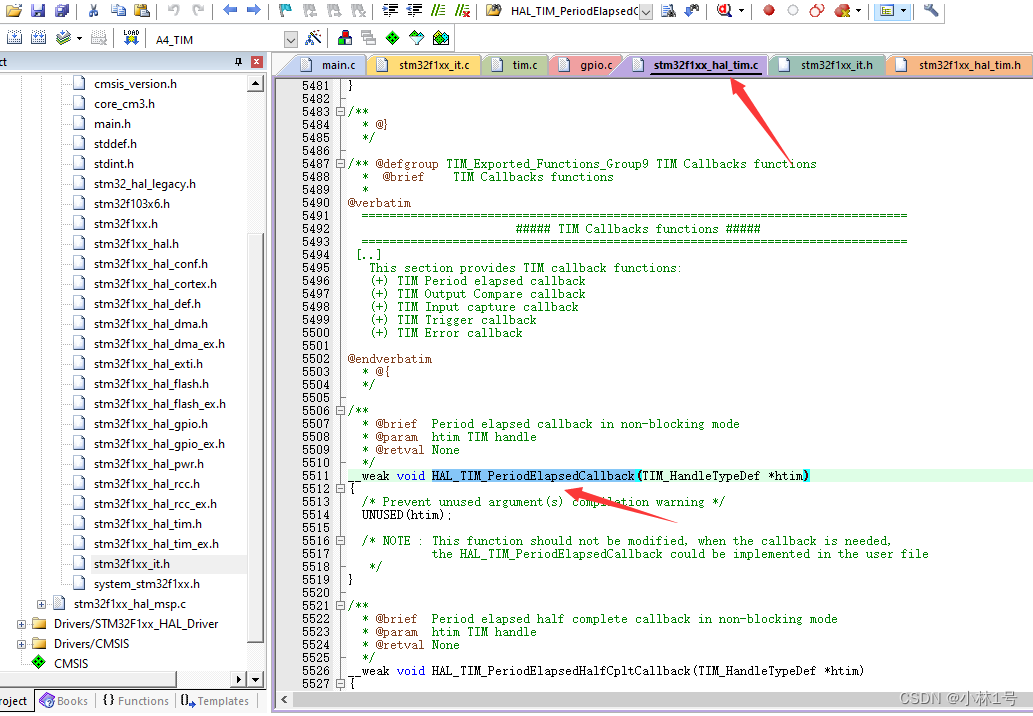Start the debug session

click(724, 11)
